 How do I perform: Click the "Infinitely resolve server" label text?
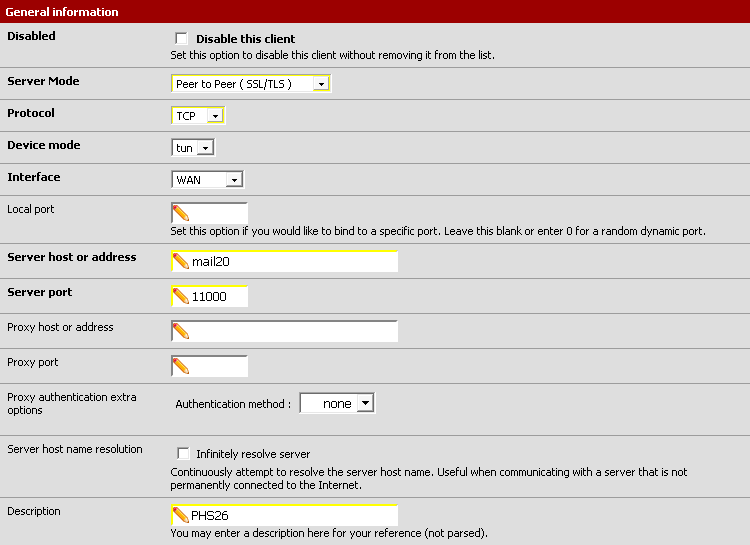coord(253,454)
